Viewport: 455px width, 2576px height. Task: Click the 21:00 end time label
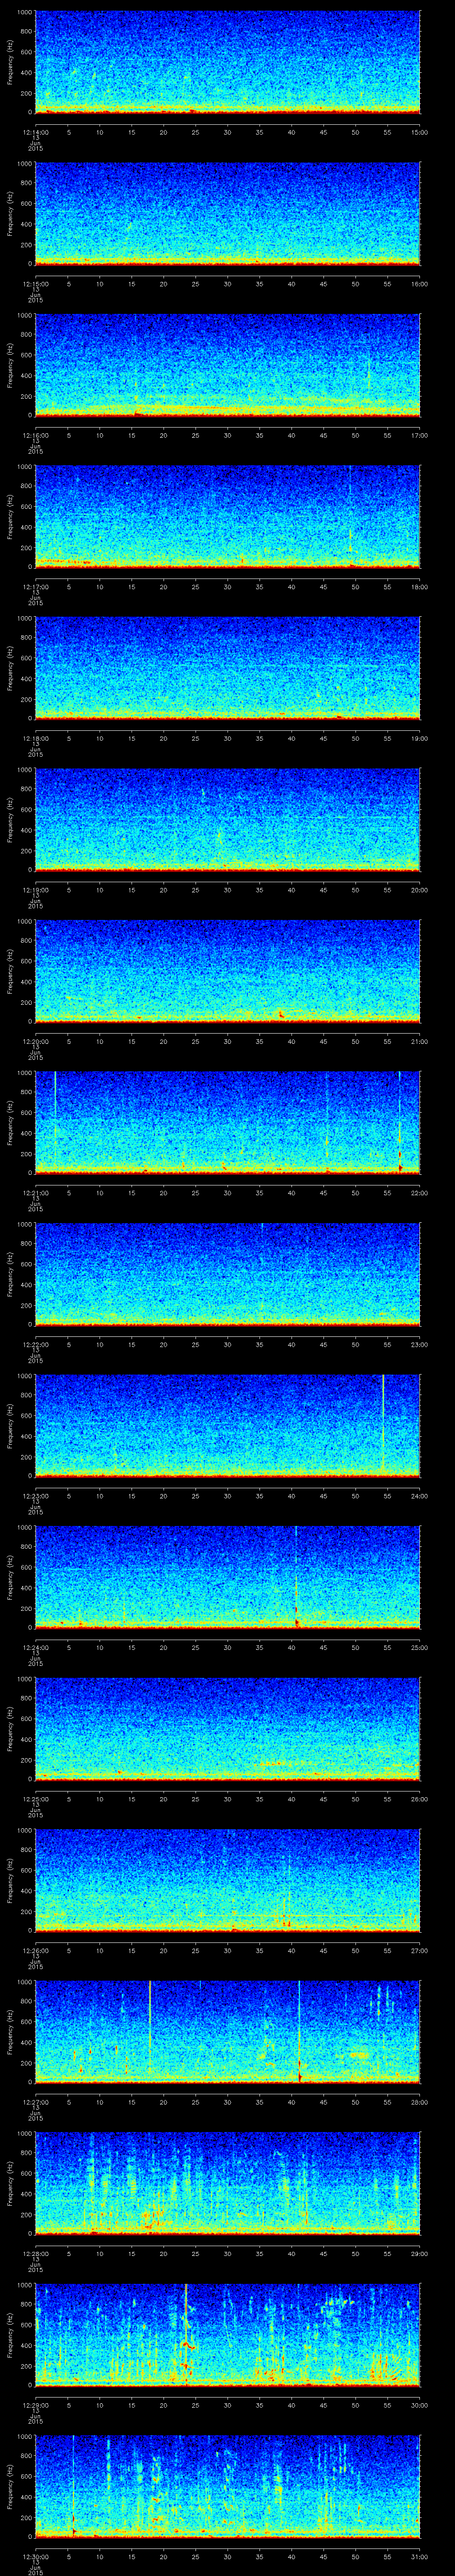[419, 1041]
